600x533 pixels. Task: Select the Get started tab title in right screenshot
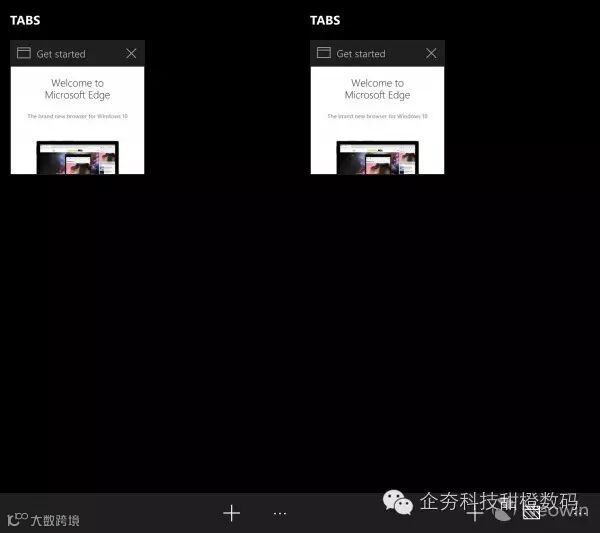point(361,54)
